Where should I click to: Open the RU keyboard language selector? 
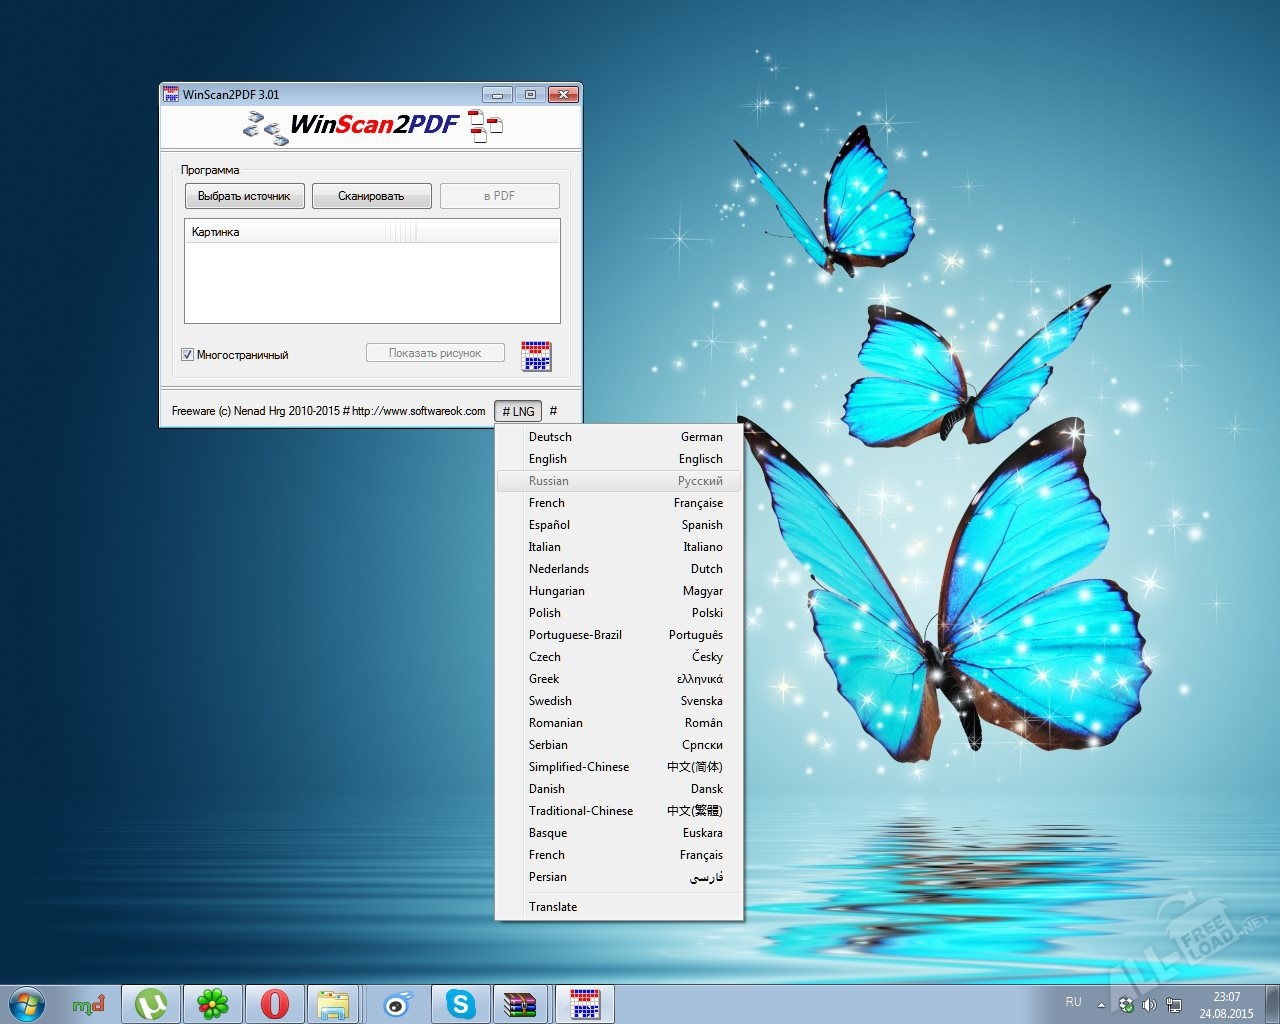coord(1073,1002)
